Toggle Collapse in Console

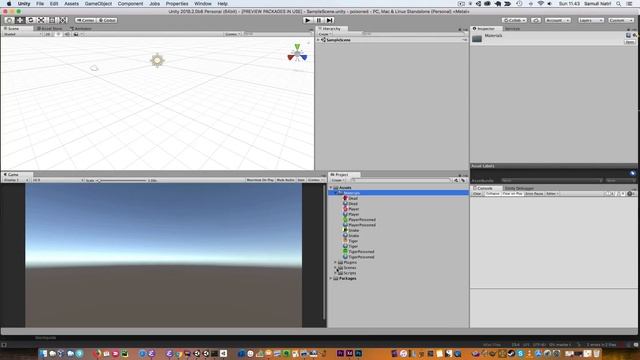pyautogui.click(x=492, y=194)
